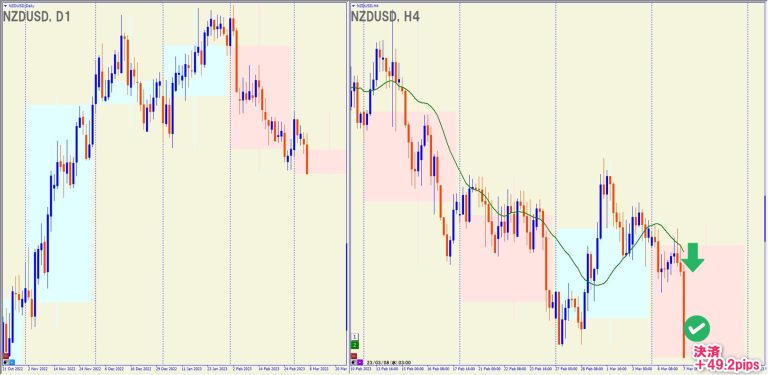Click the dark red icon on D1 chart
The height and width of the screenshot is (375, 768).
[6, 356]
